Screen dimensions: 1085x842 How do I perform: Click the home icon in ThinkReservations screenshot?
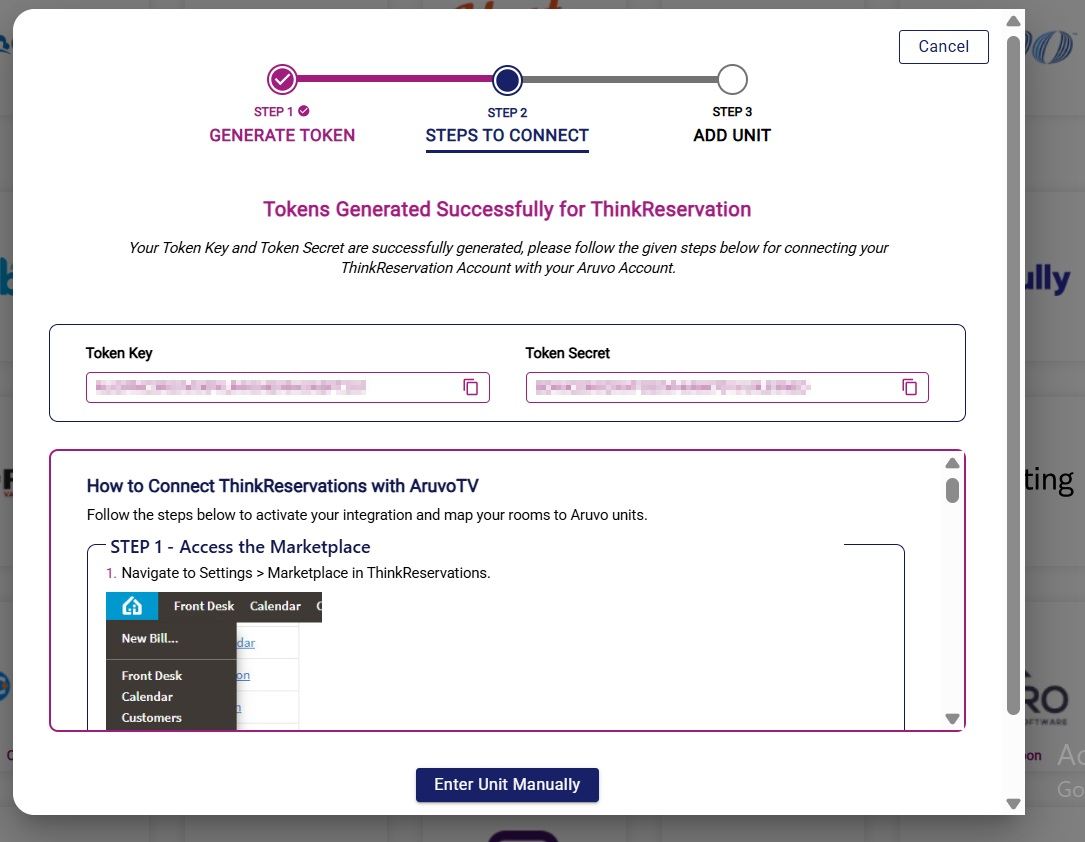coord(132,607)
